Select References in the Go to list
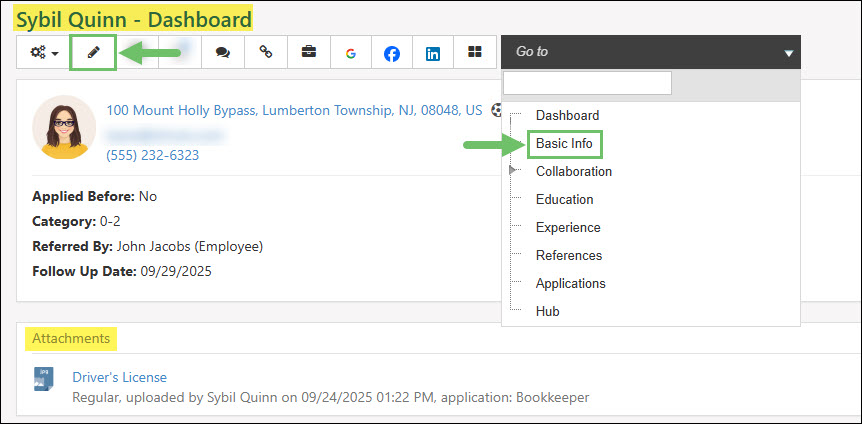This screenshot has width=862, height=424. point(569,256)
